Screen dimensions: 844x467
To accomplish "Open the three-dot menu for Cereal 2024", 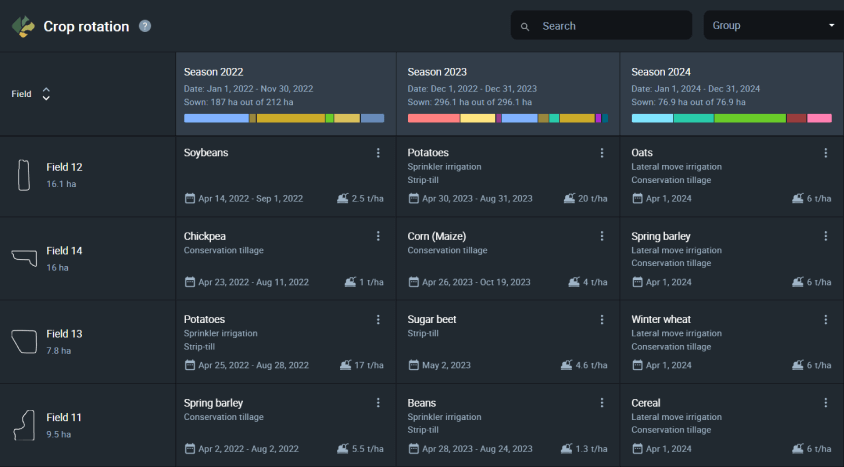I will click(826, 403).
